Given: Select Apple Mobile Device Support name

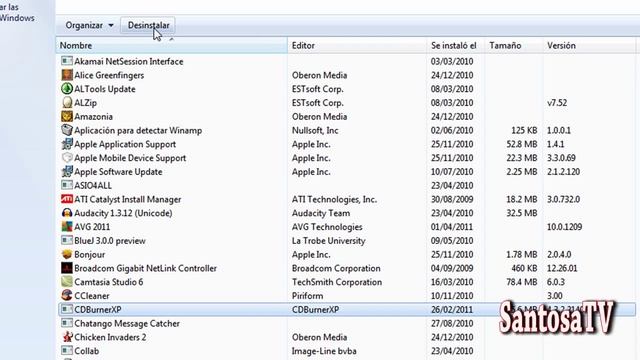Looking at the screenshot, I should coord(130,158).
